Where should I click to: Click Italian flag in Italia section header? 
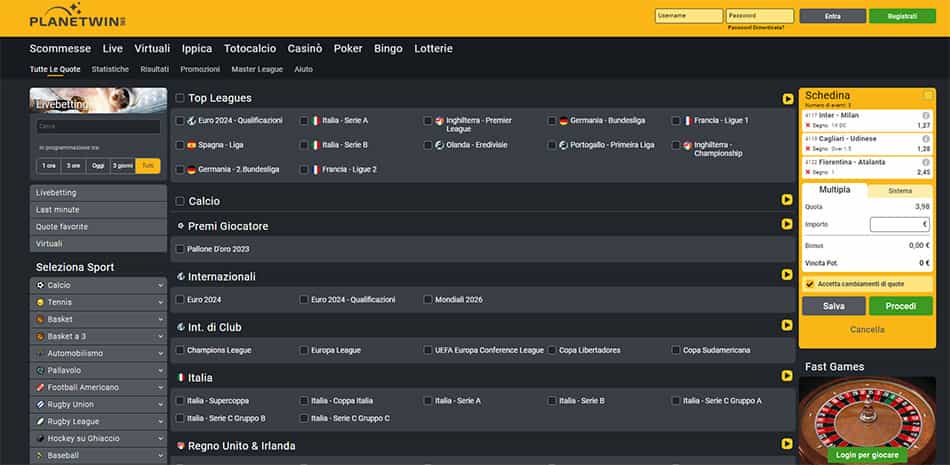(x=181, y=378)
